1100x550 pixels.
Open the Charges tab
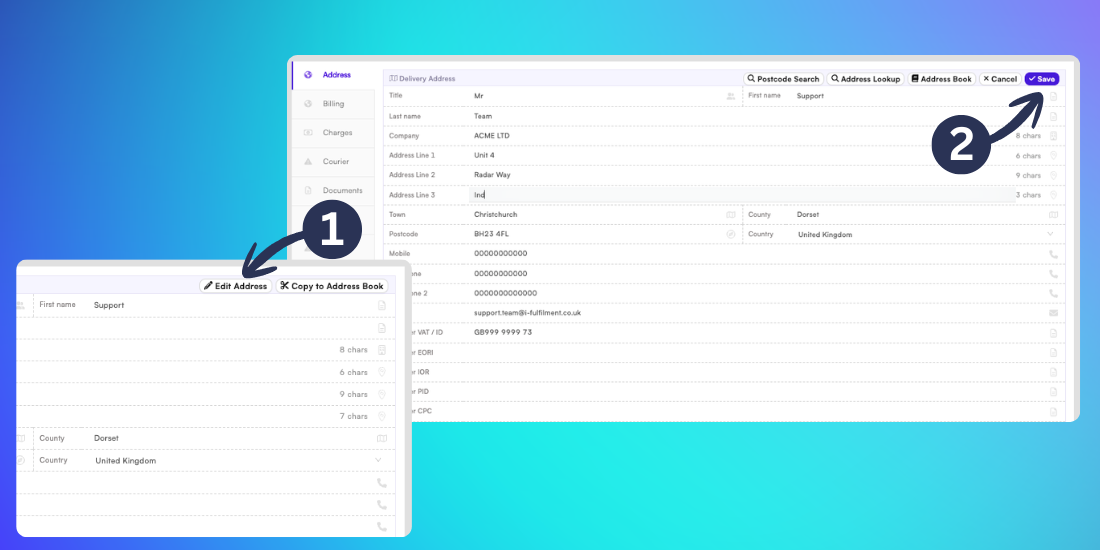(x=333, y=133)
